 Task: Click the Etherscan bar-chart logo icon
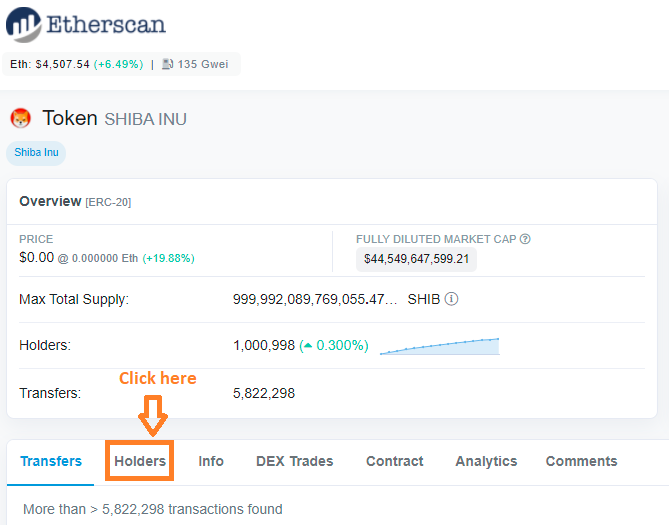(x=24, y=25)
